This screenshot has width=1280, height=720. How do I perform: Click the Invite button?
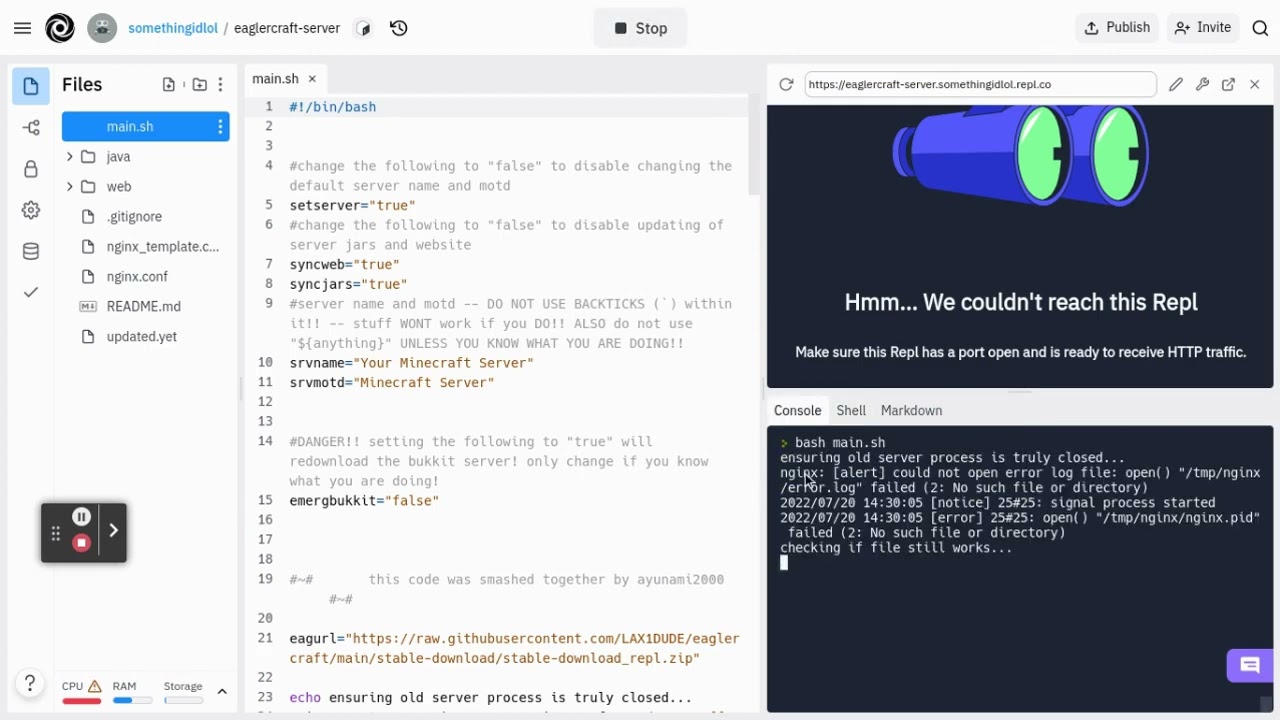[x=1203, y=28]
